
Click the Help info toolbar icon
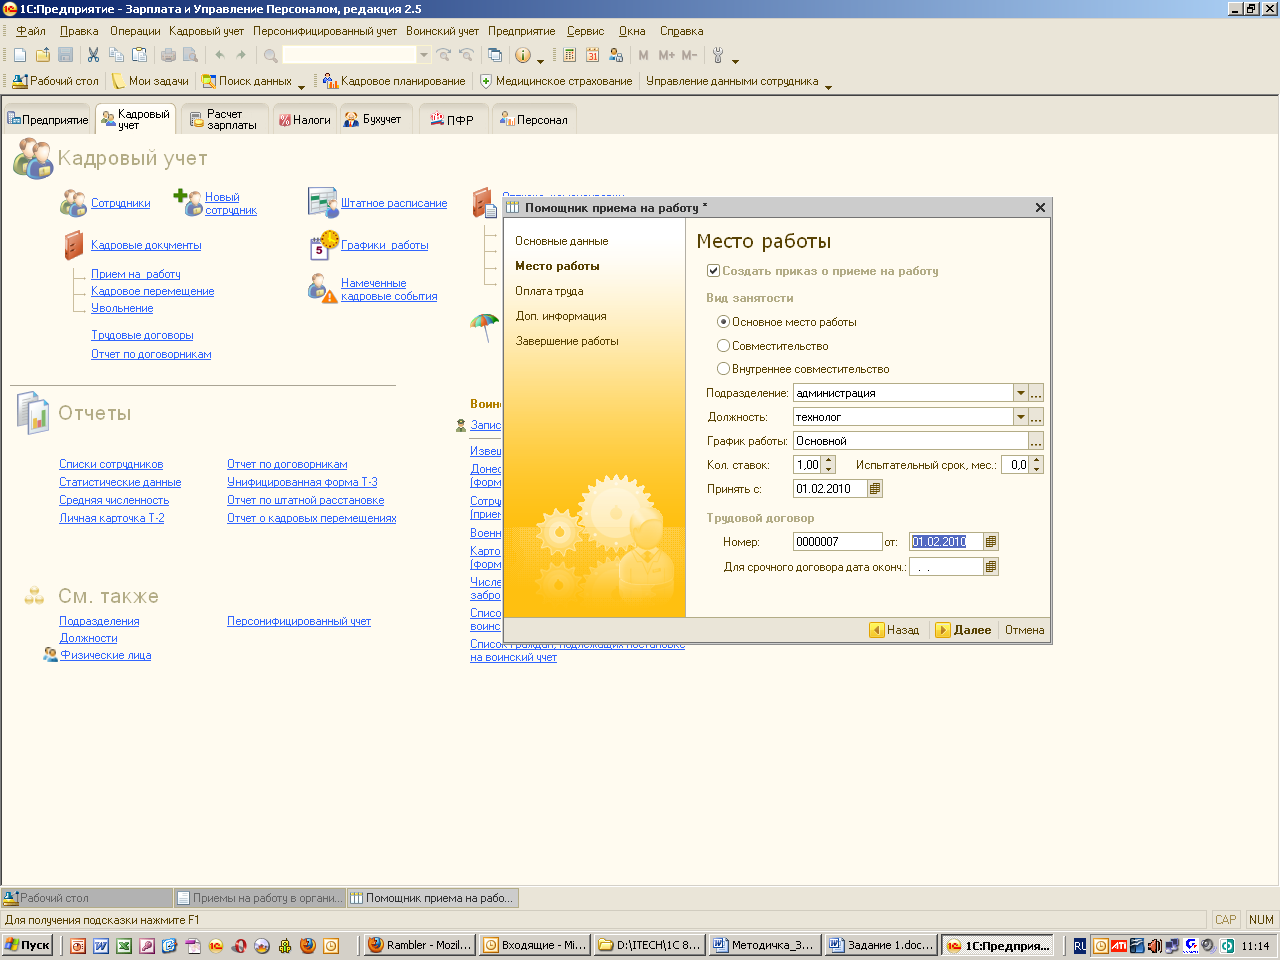tap(522, 55)
